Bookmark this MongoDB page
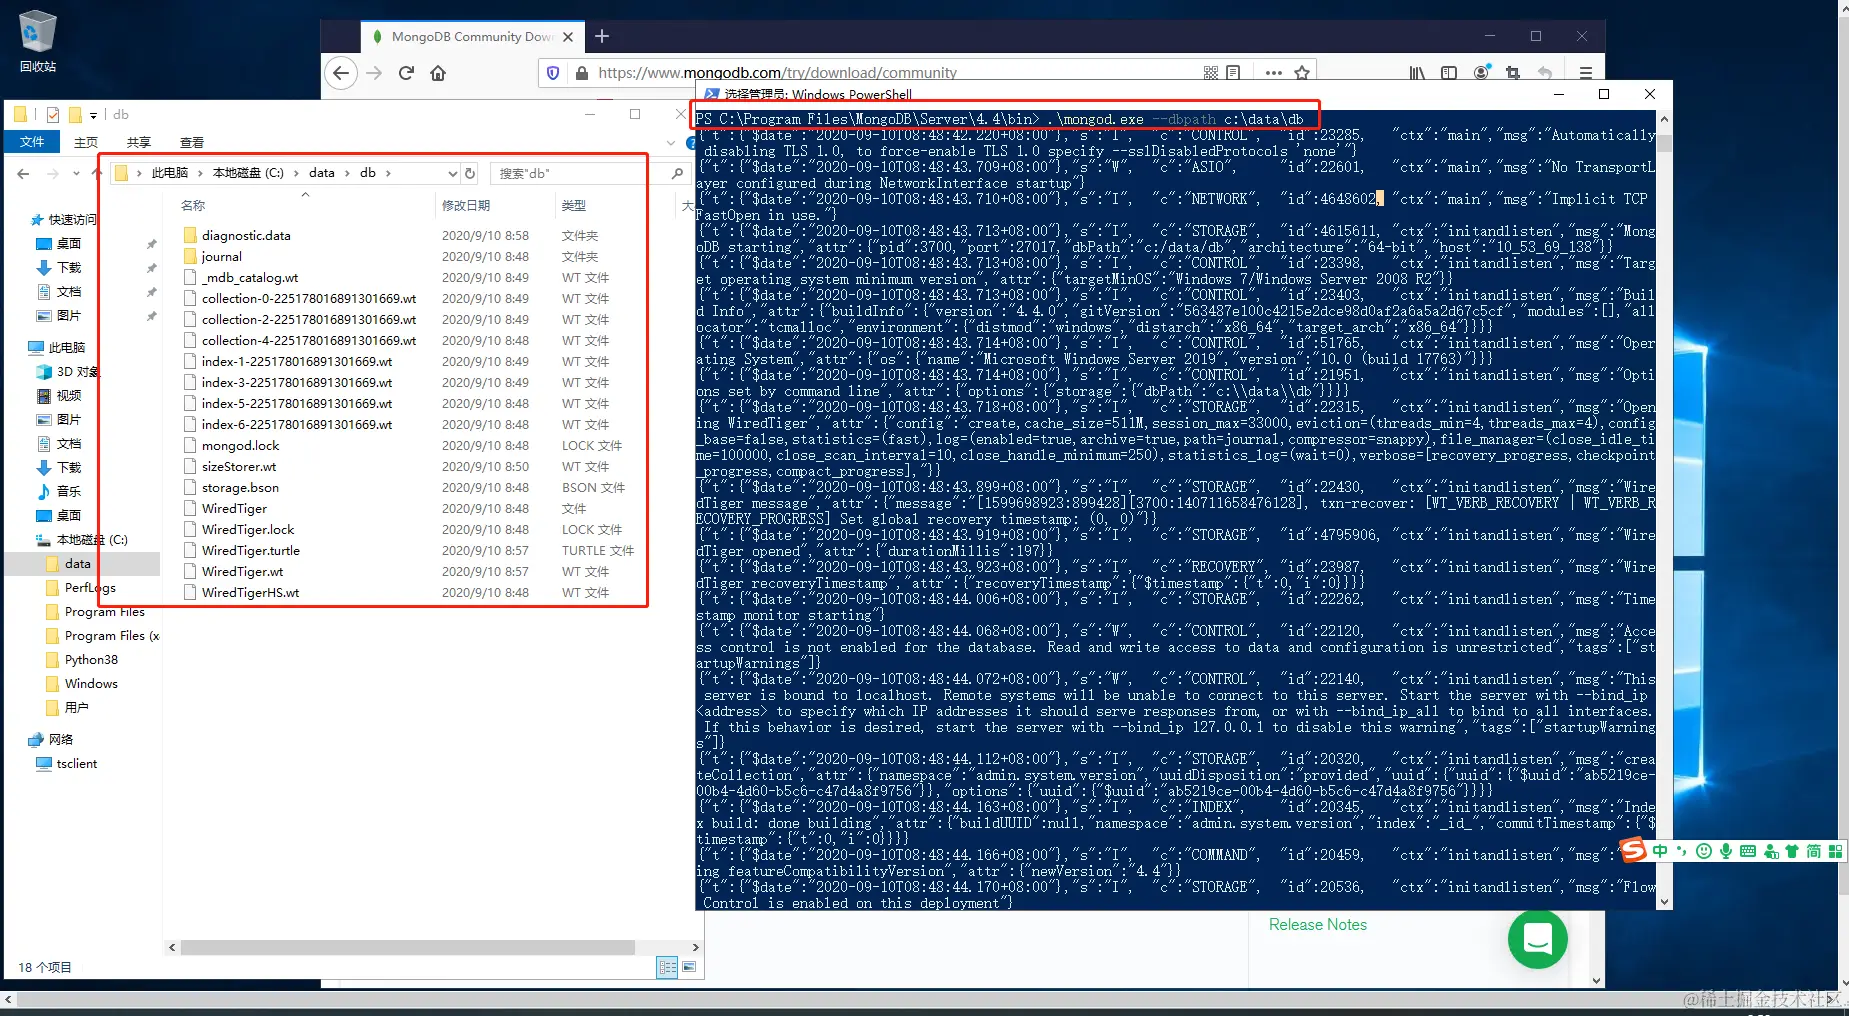Viewport: 1849px width, 1016px height. (1302, 73)
